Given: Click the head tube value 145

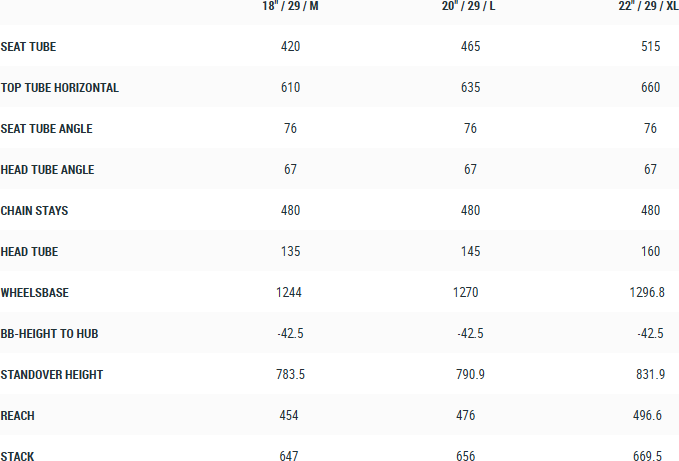Looking at the screenshot, I should (470, 252).
